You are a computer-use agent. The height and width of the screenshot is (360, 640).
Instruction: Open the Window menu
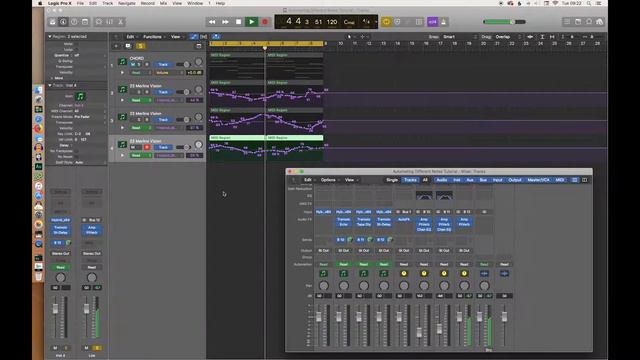point(195,3)
